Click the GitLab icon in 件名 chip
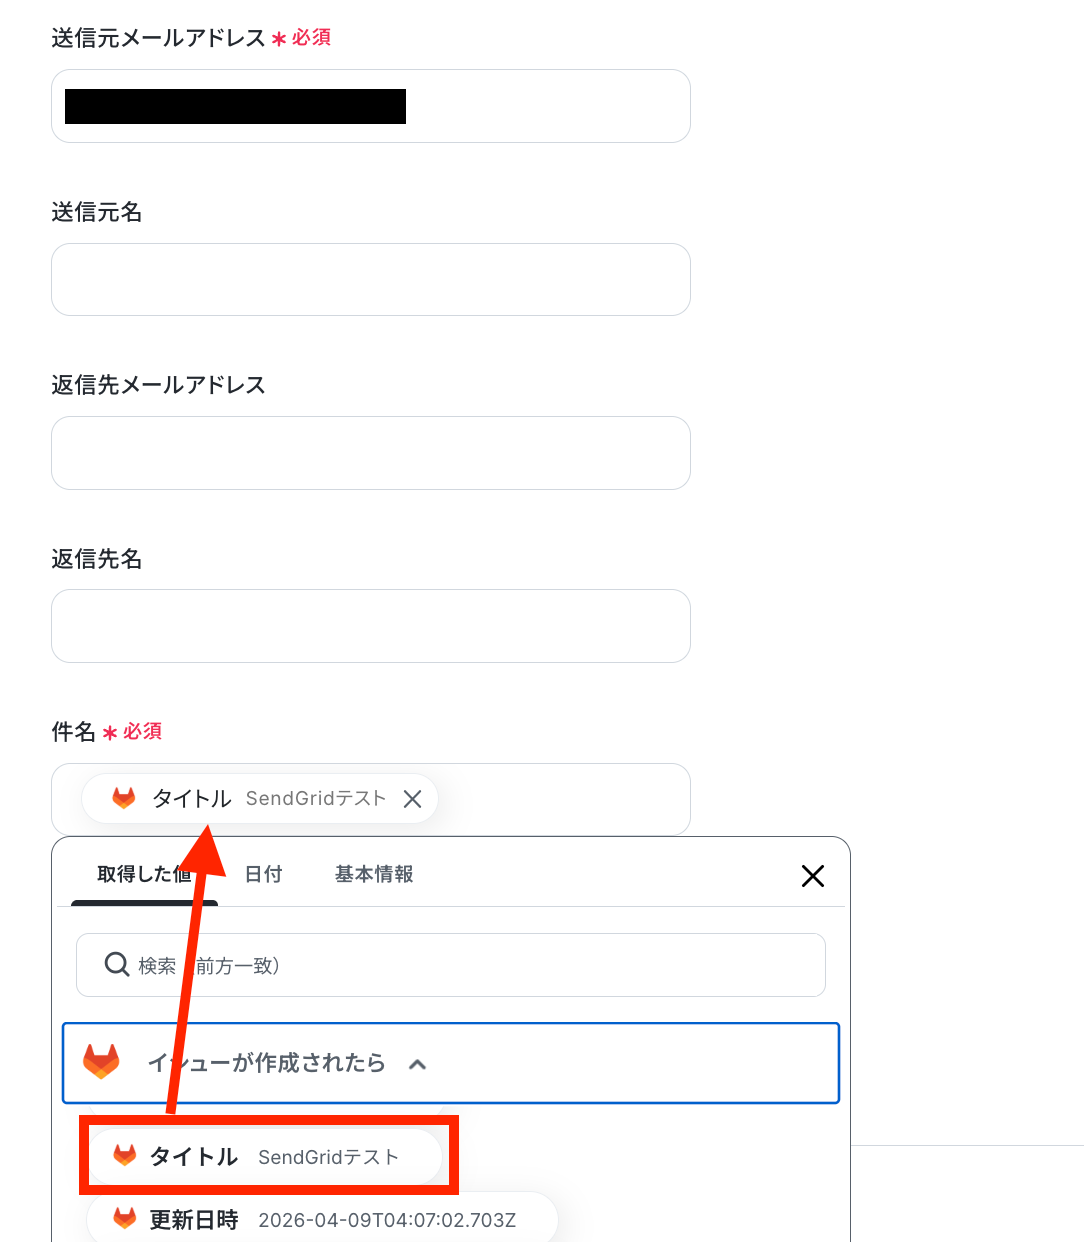1084x1242 pixels. click(x=124, y=798)
